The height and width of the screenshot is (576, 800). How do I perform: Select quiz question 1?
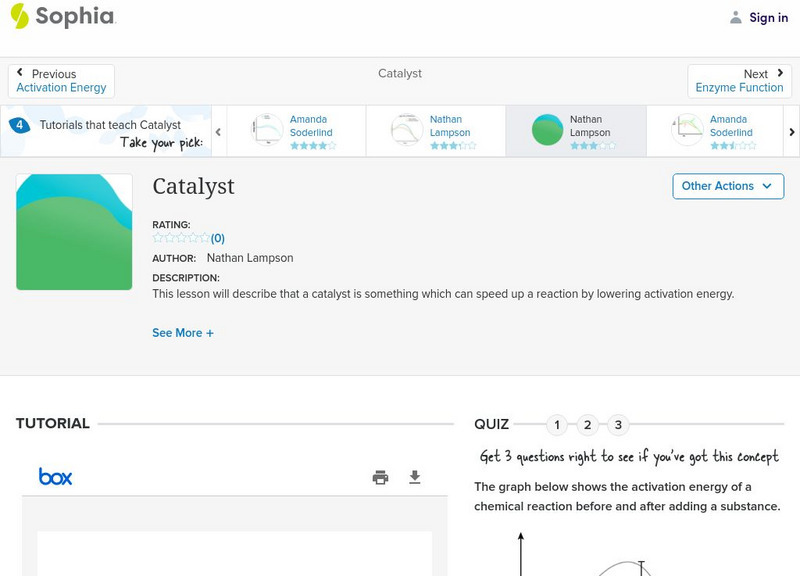pyautogui.click(x=557, y=425)
